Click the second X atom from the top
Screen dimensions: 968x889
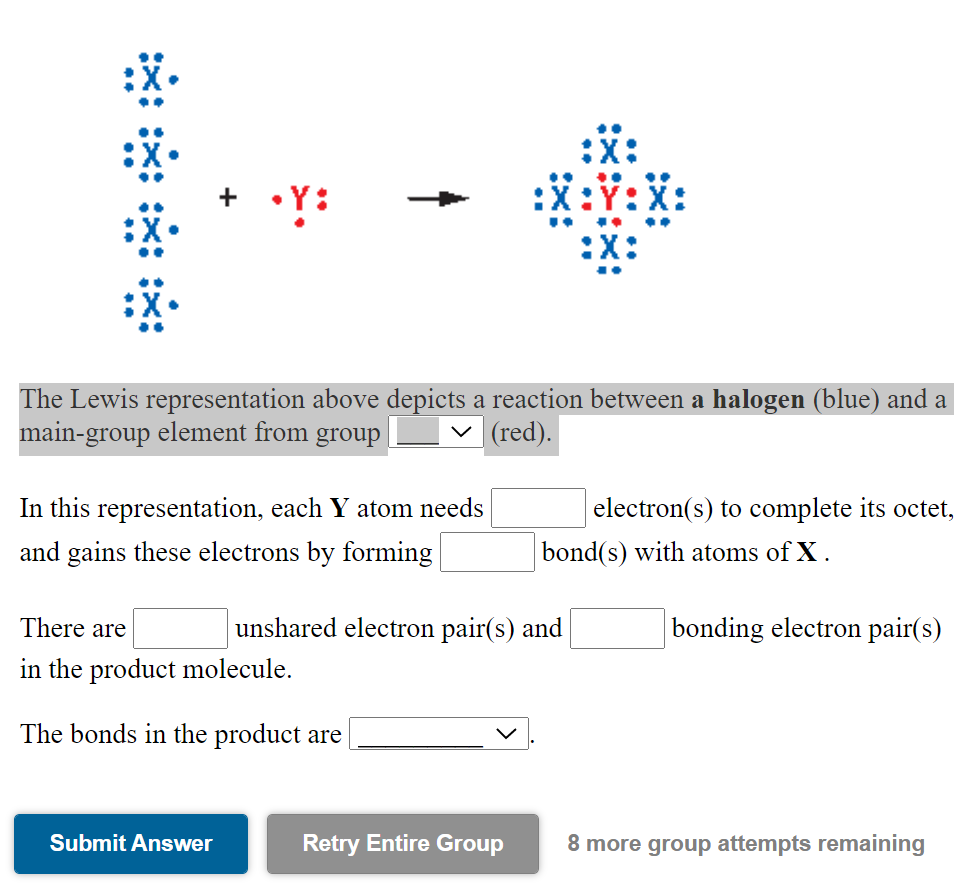(150, 155)
